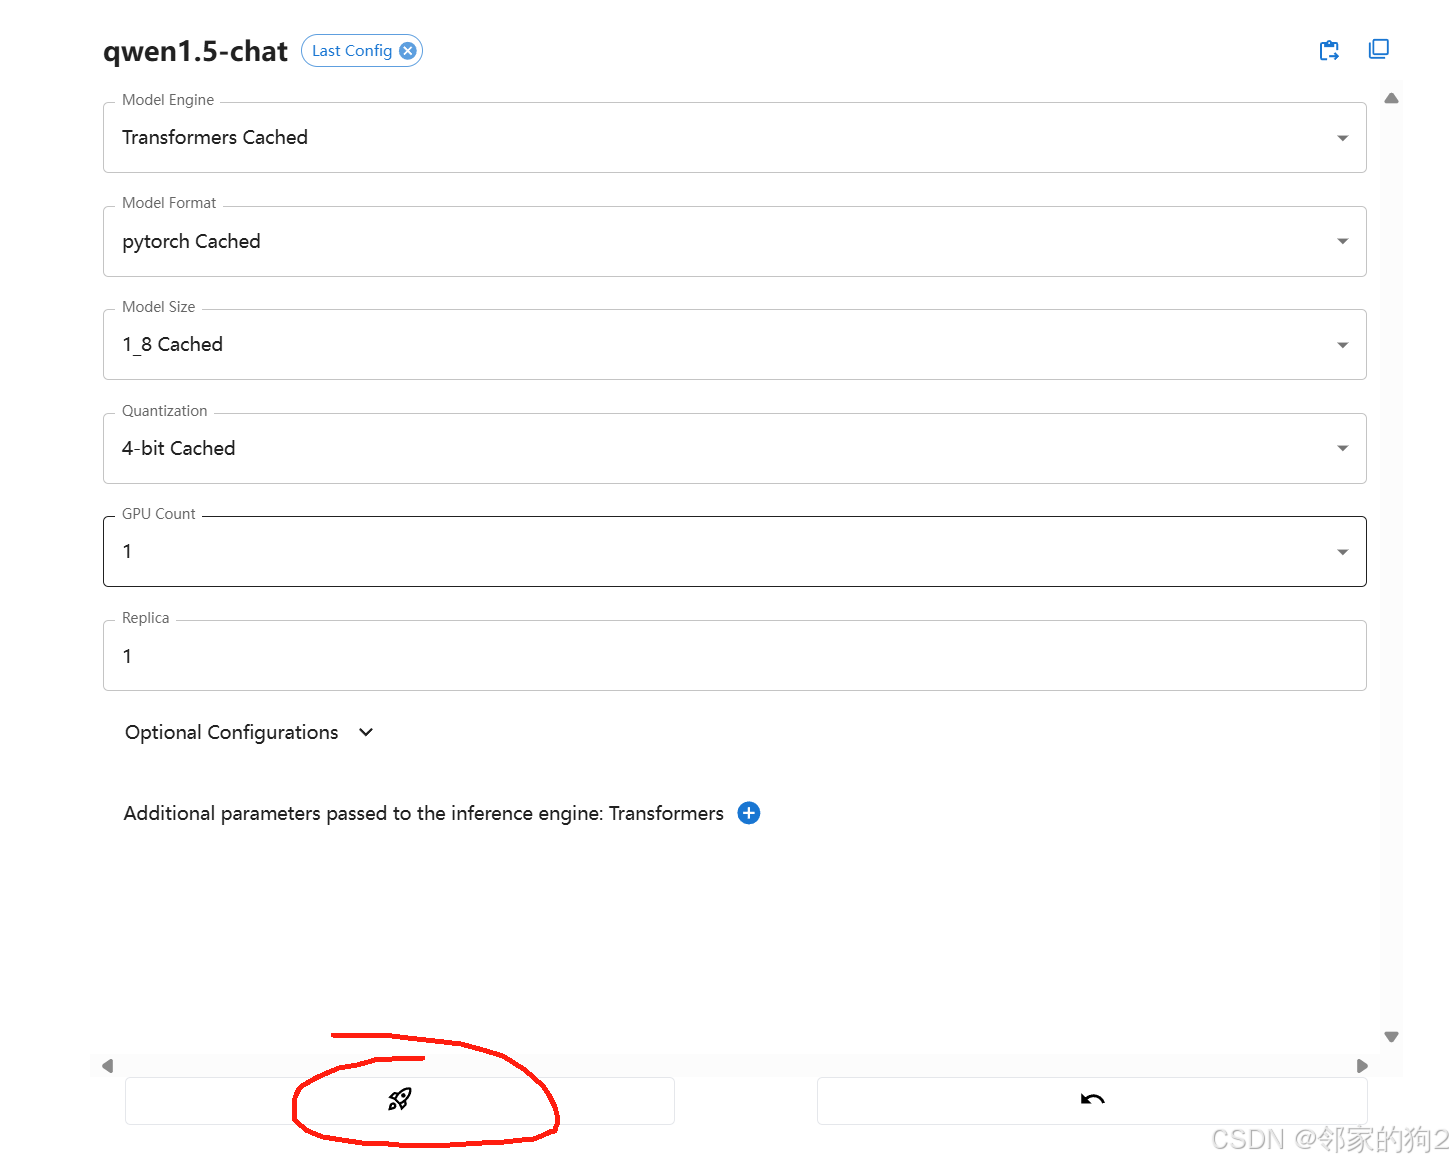Open the GPU Count dropdown
The image size is (1453, 1165).
[735, 552]
